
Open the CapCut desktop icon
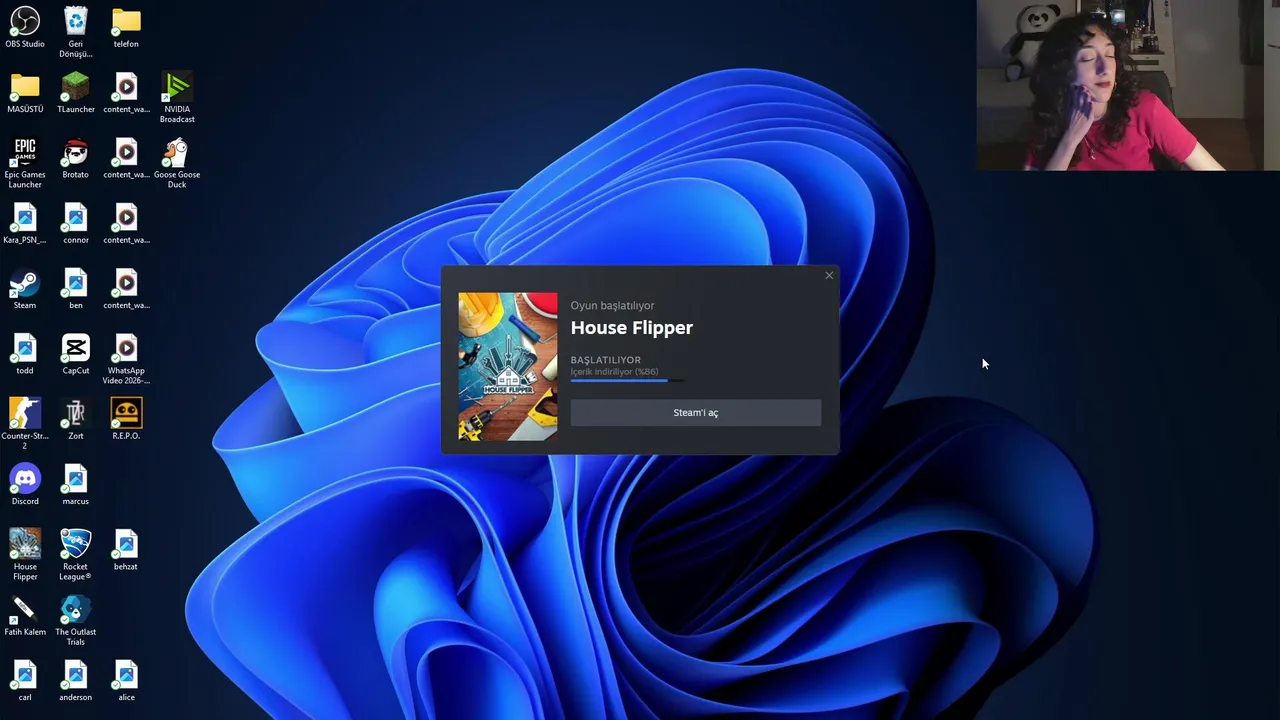click(75, 354)
